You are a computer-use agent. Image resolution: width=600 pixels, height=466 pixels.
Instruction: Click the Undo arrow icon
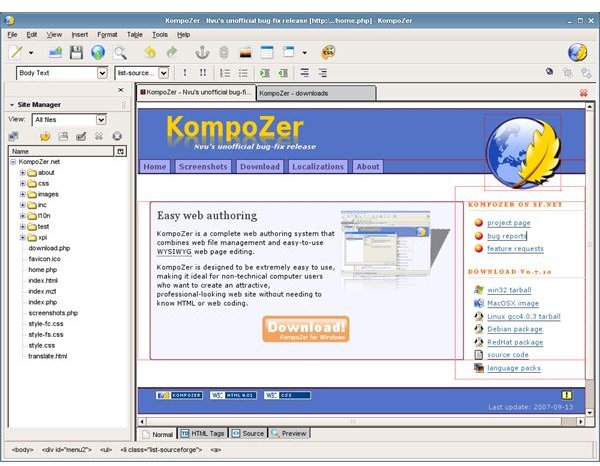click(150, 52)
